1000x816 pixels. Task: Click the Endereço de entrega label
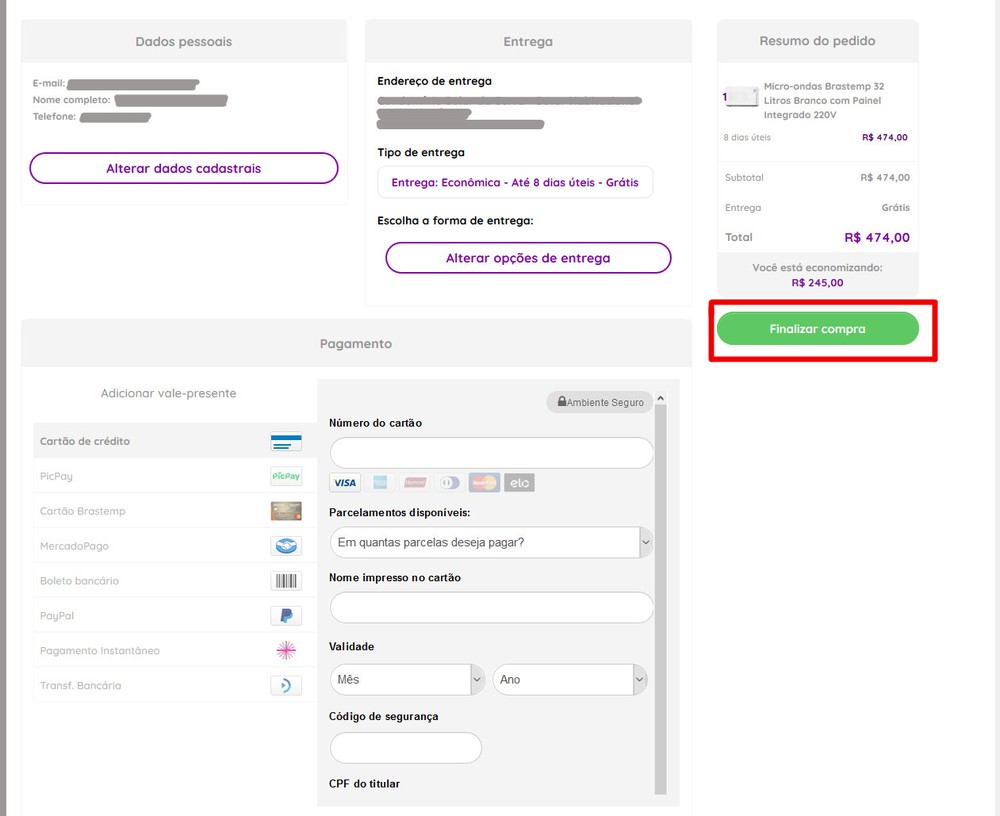(434, 81)
